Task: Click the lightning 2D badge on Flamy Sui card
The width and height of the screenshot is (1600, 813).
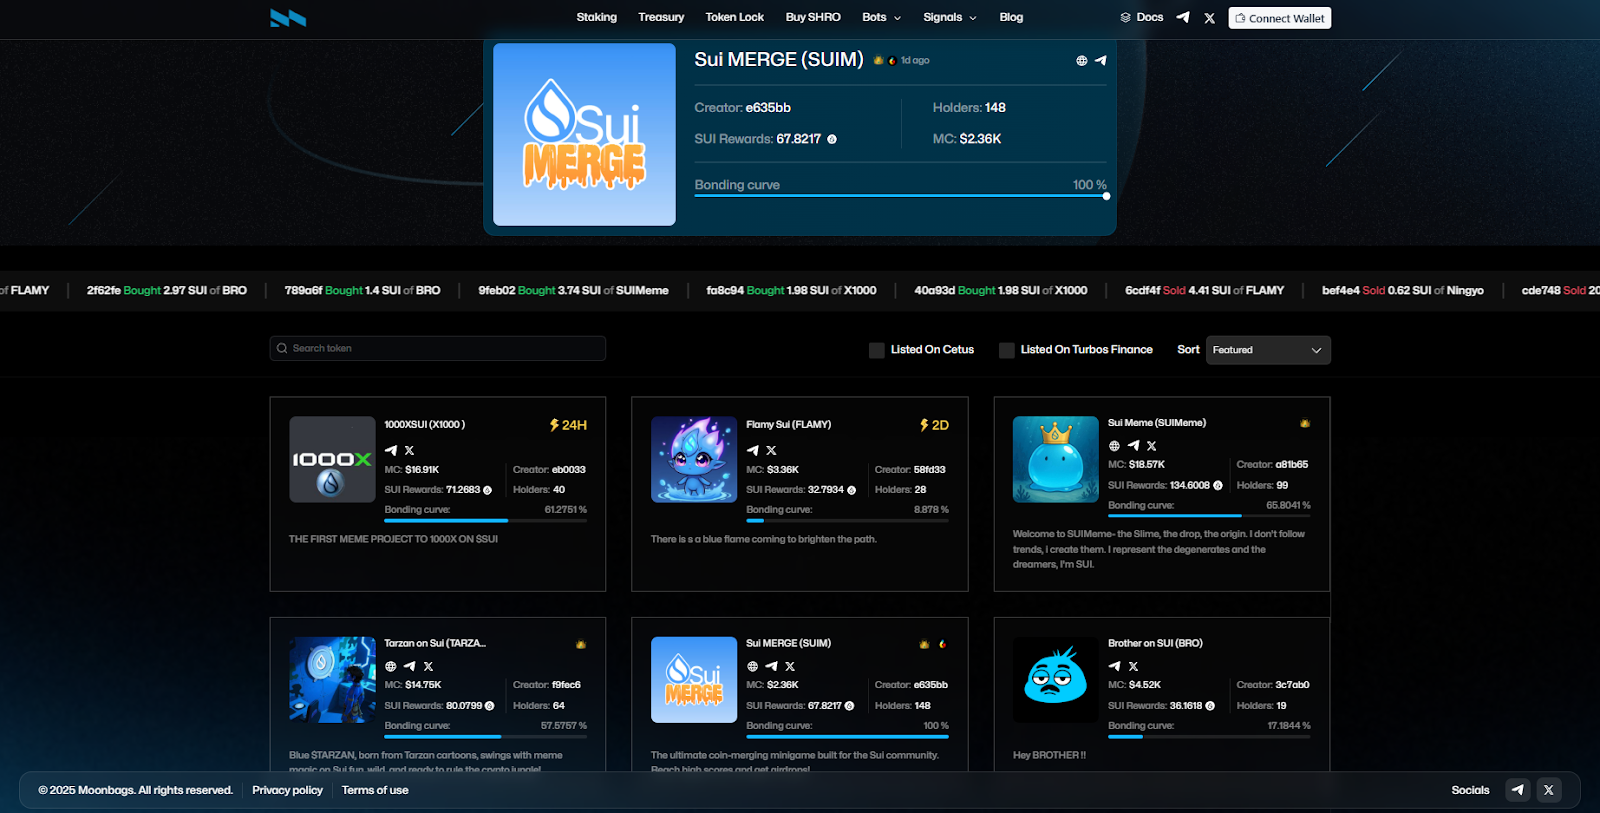Action: tap(934, 425)
